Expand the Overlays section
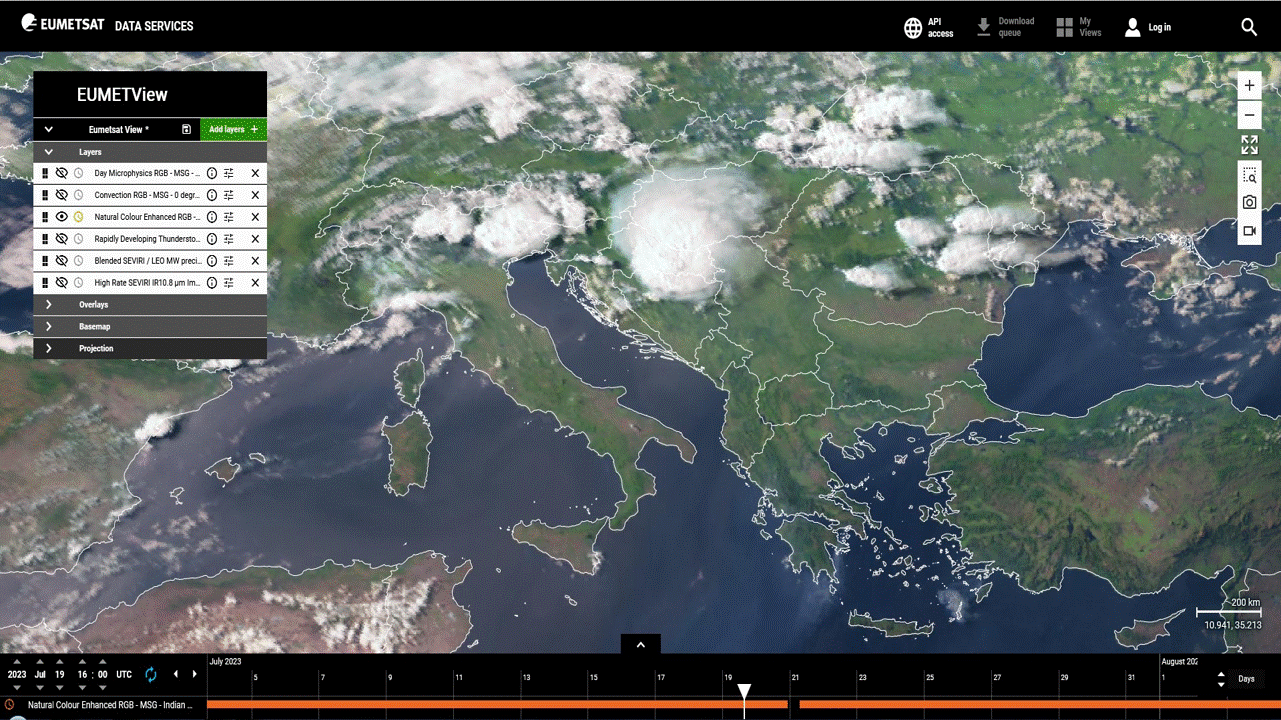The width and height of the screenshot is (1281, 720). point(48,305)
